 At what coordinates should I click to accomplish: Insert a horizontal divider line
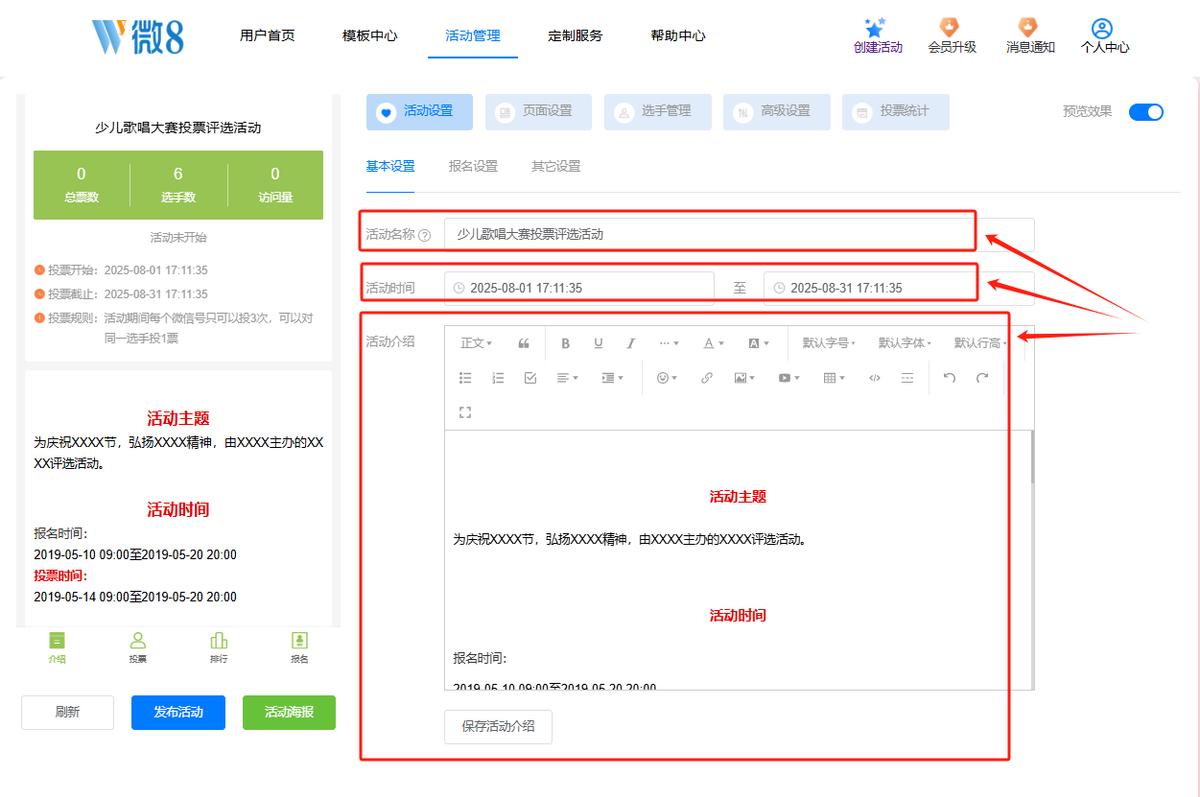click(x=907, y=378)
